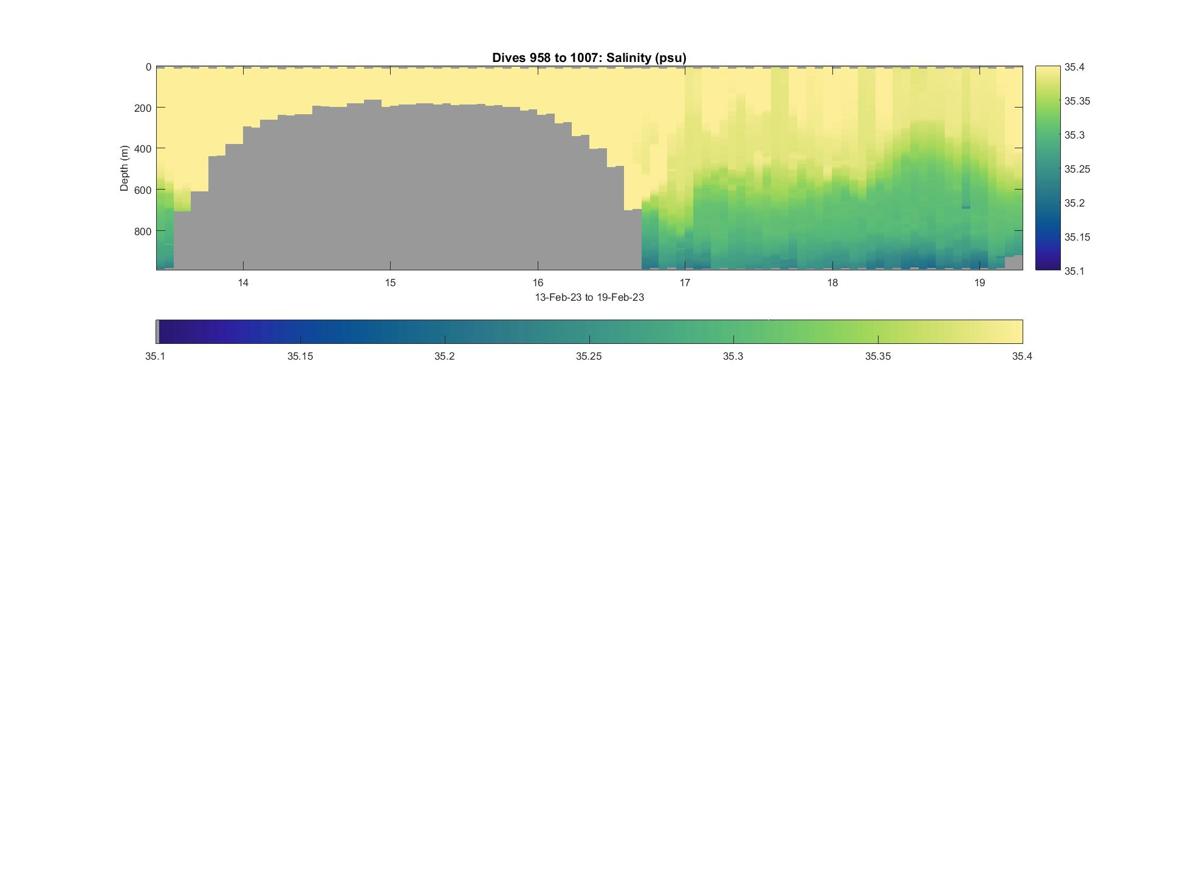Click vertical colorbar label 35.35
This screenshot has height=885, width=1200.
coord(1077,101)
